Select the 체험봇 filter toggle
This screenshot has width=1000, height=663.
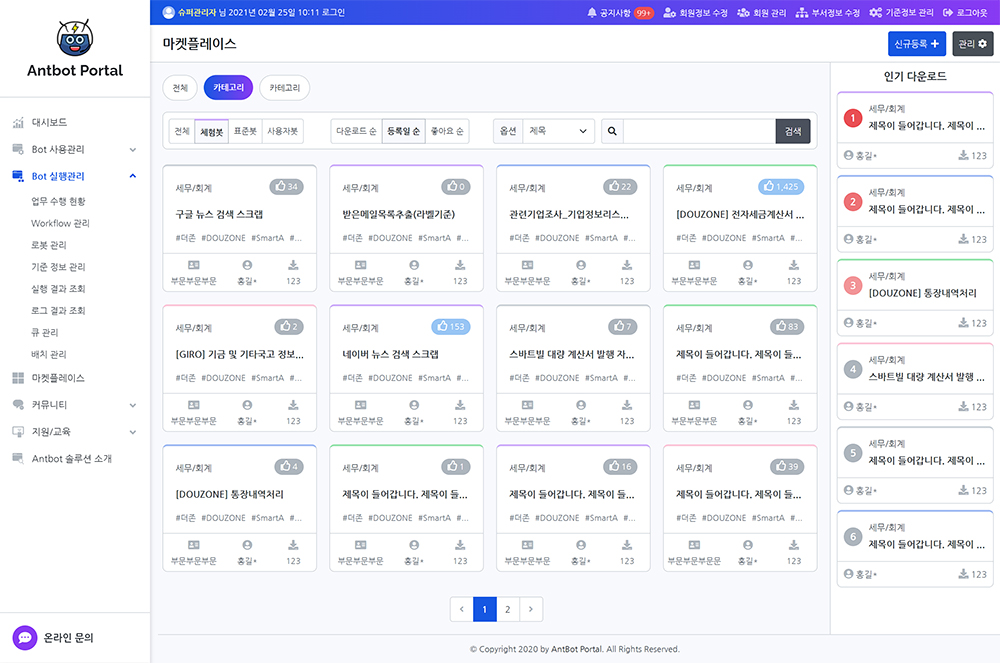(x=212, y=131)
